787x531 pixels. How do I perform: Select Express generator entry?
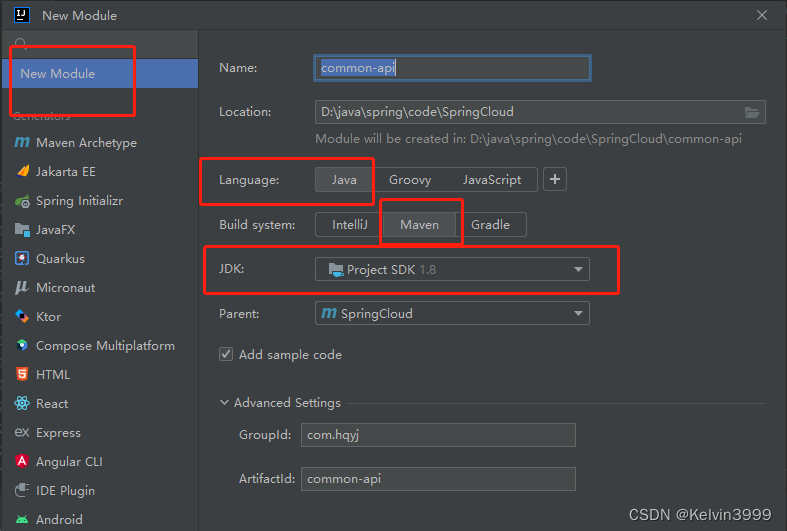(100, 432)
